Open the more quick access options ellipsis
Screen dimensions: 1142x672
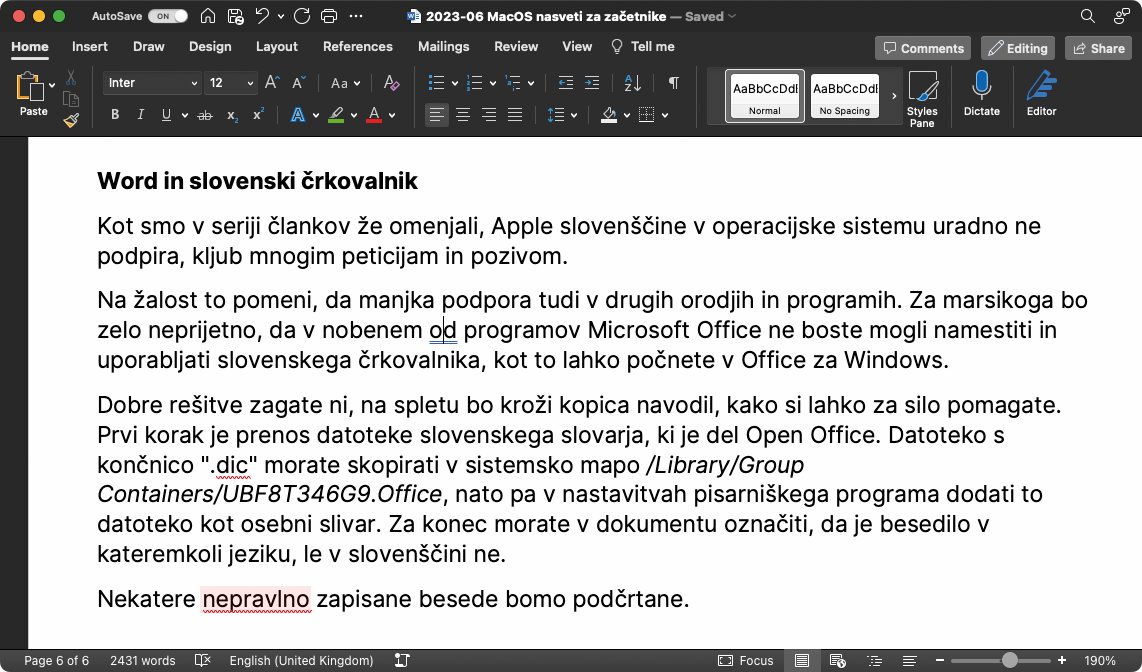(356, 16)
